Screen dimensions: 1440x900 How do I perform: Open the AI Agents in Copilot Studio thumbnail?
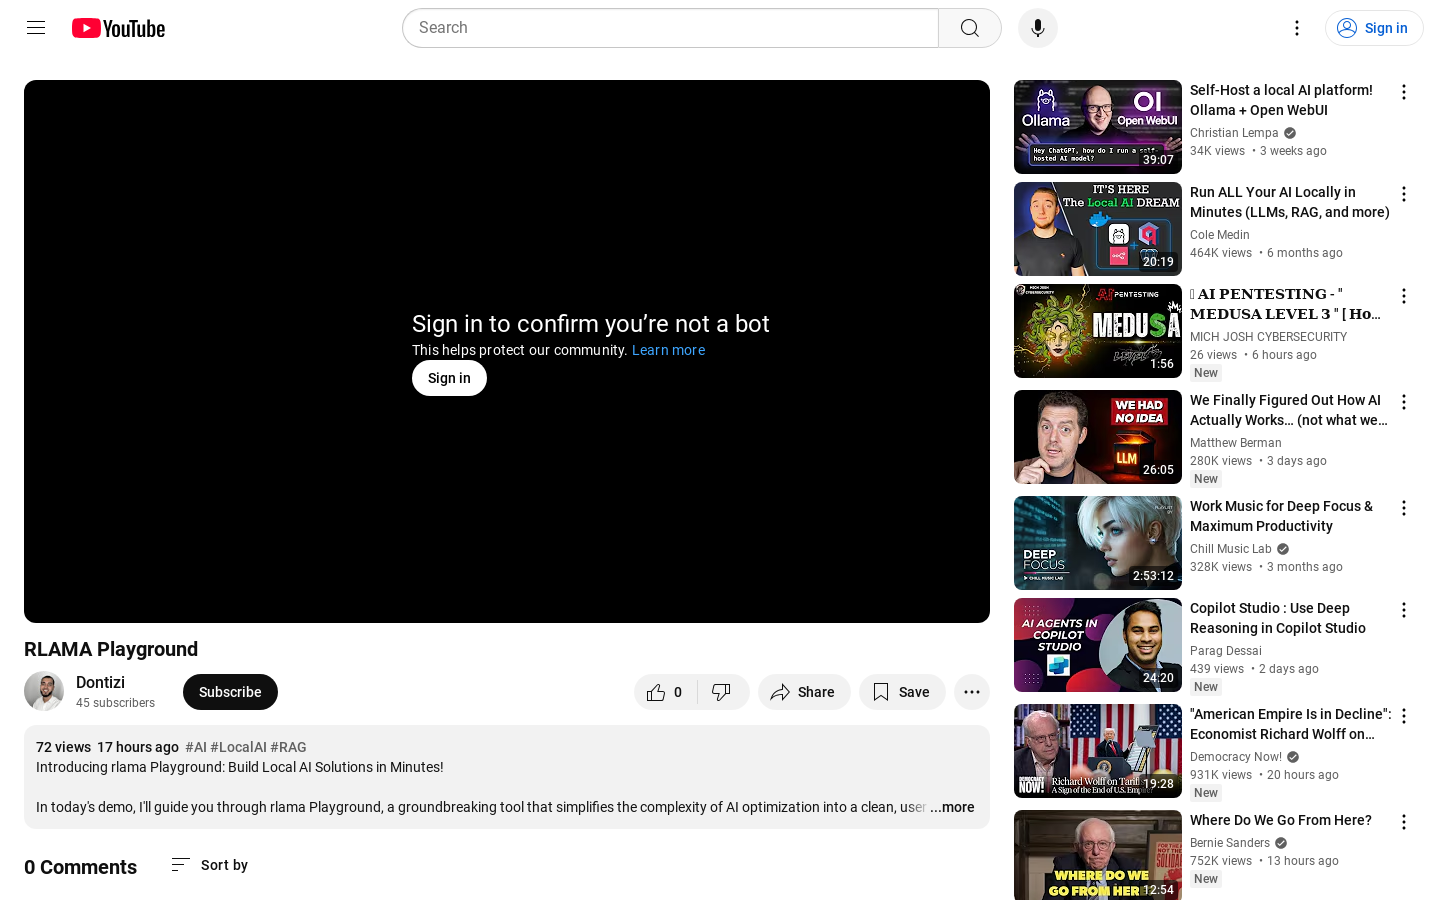(x=1098, y=645)
